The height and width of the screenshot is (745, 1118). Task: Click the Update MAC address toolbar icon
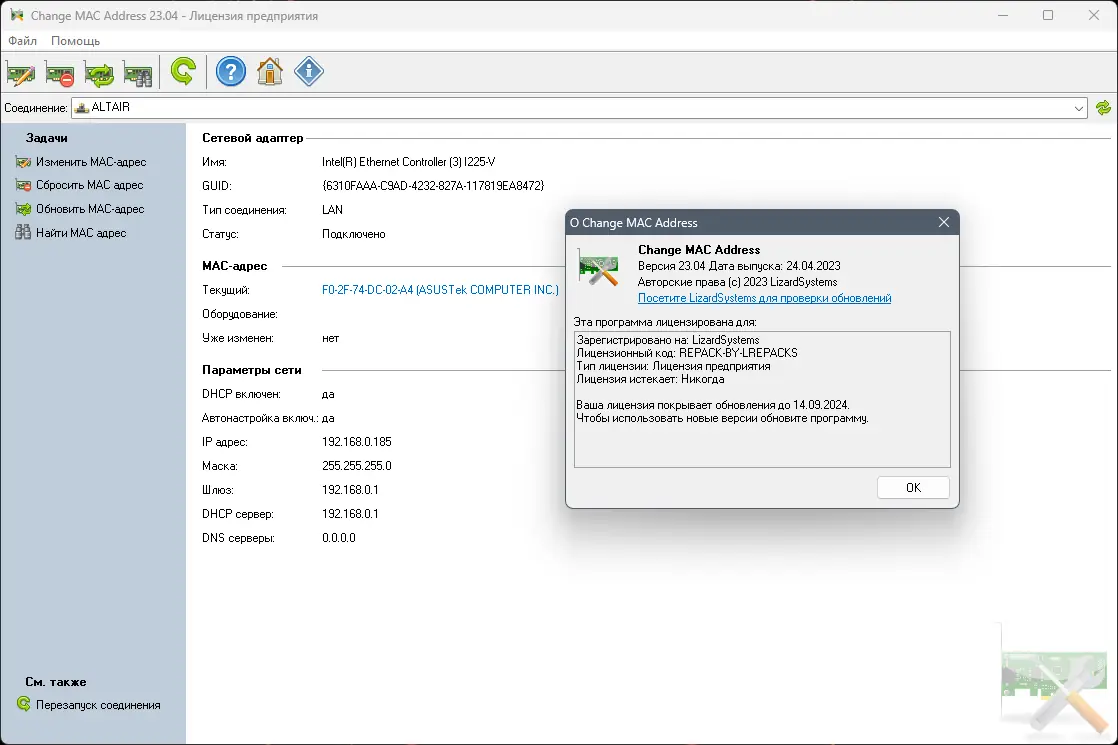pos(99,73)
